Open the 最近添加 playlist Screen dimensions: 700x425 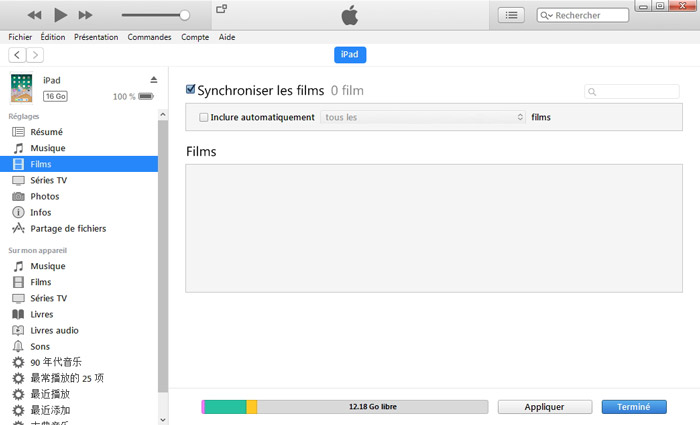click(x=79, y=410)
